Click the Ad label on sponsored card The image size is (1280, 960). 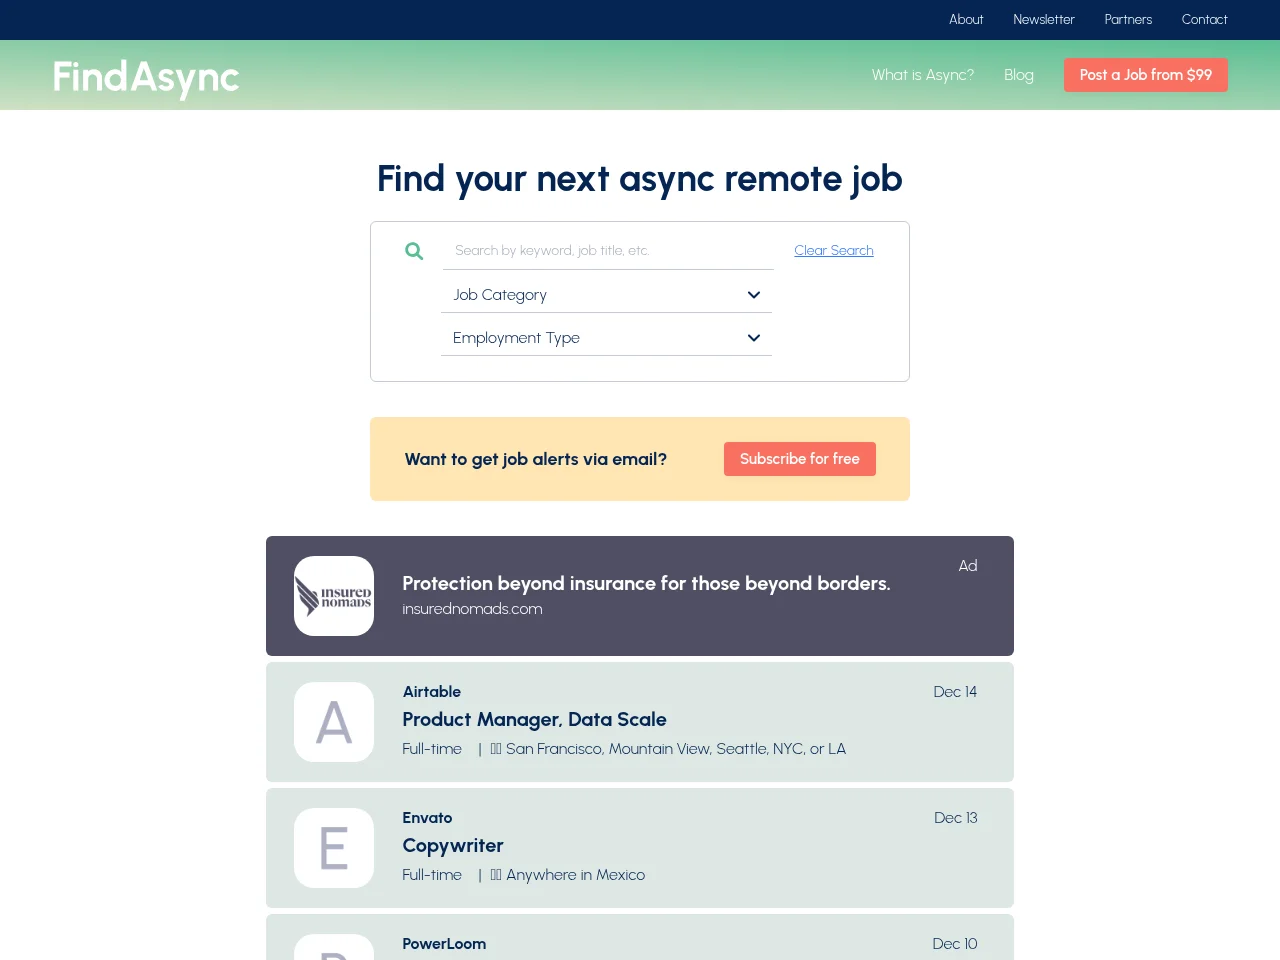968,566
